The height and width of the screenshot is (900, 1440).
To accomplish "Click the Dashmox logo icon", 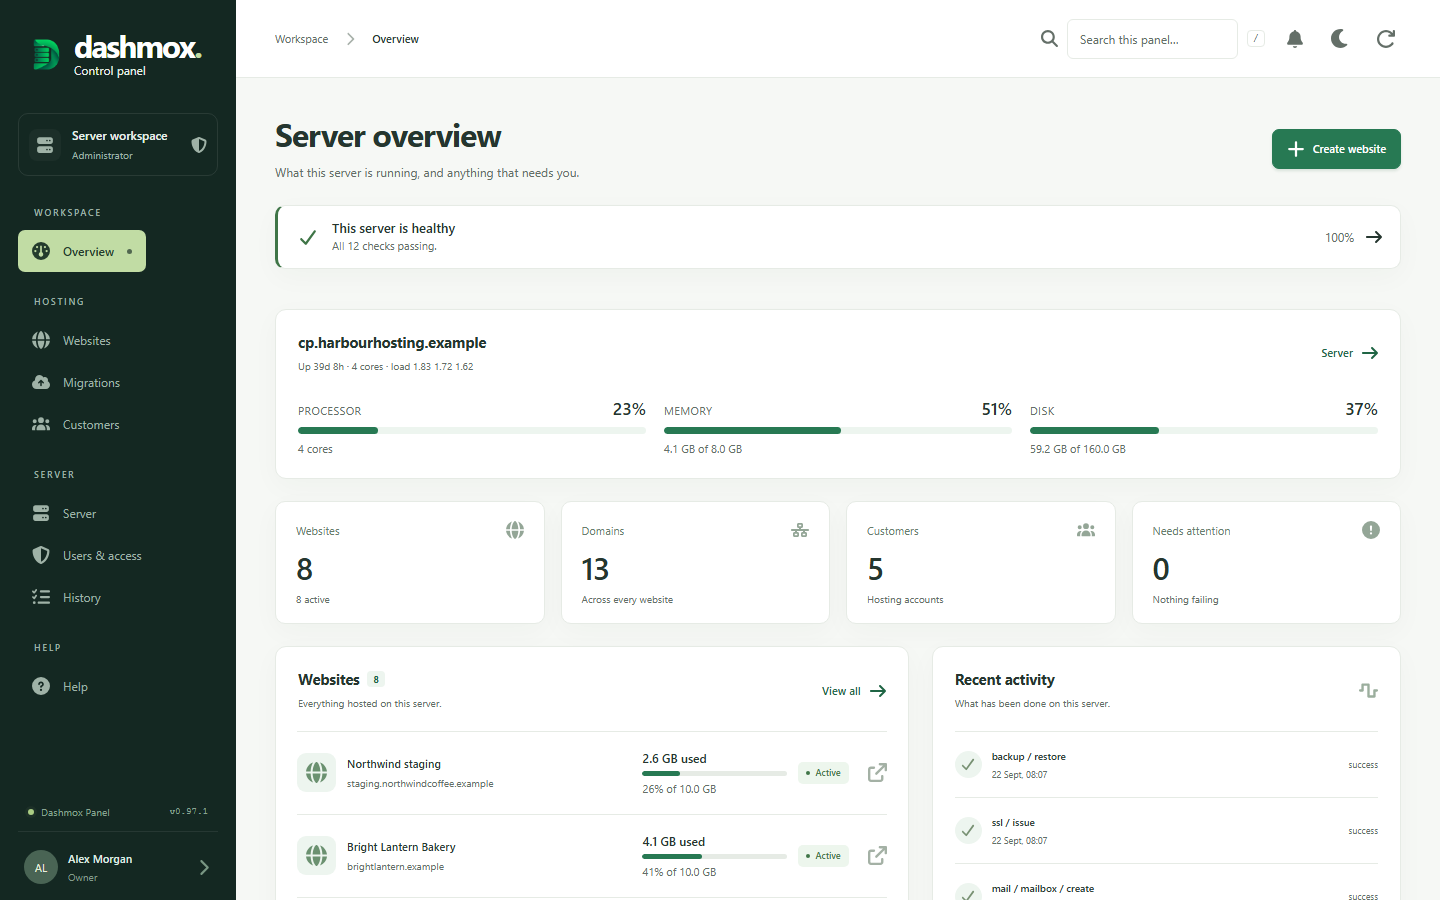I will (45, 54).
